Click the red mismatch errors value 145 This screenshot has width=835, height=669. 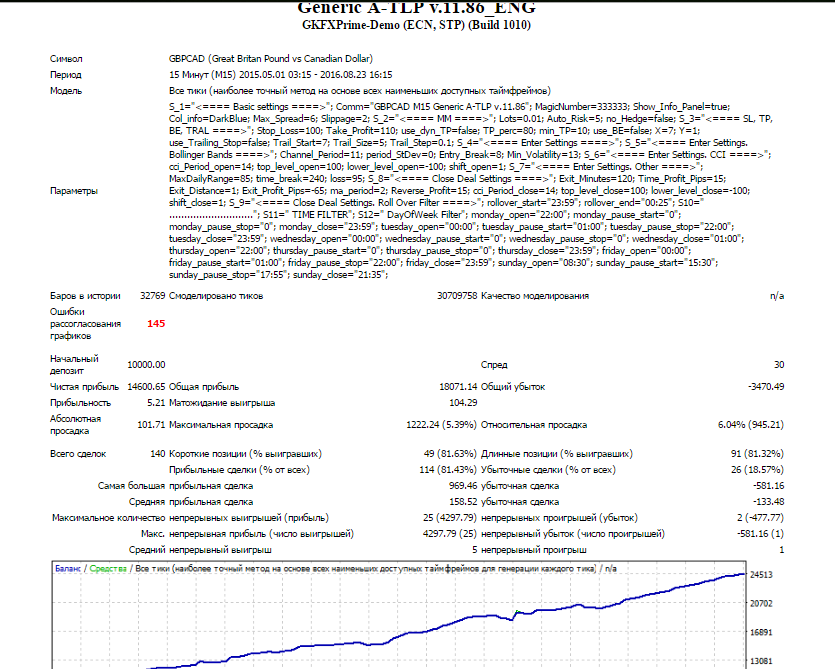click(x=156, y=323)
